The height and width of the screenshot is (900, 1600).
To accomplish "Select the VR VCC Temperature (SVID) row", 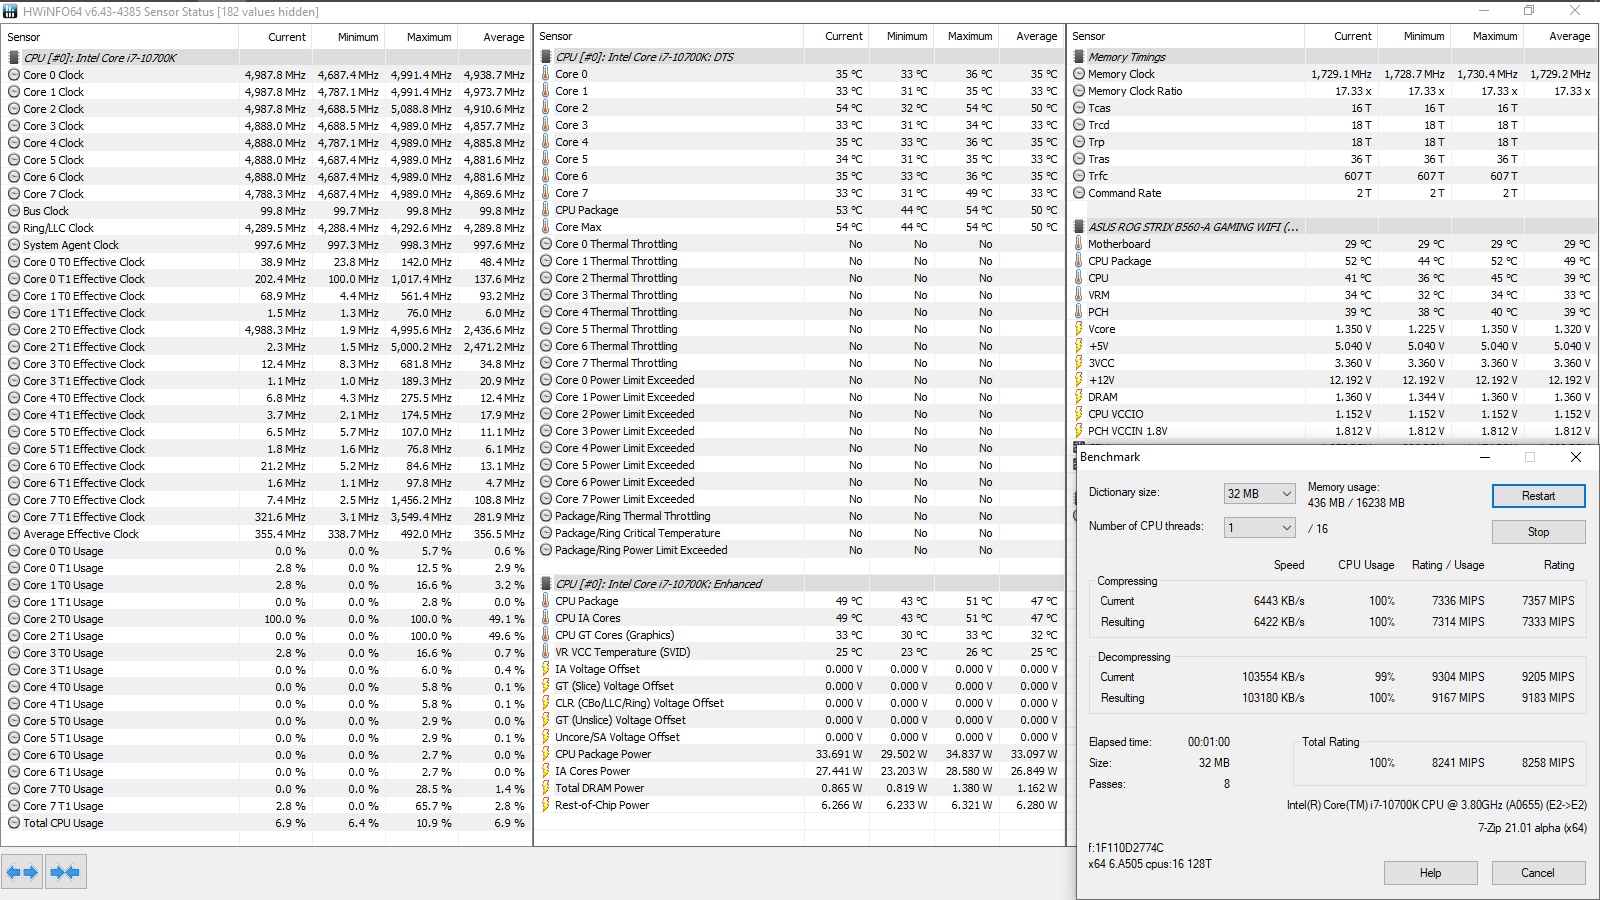I will 799,652.
